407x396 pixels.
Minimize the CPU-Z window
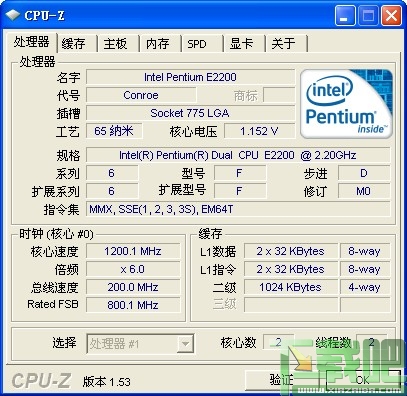pos(345,16)
